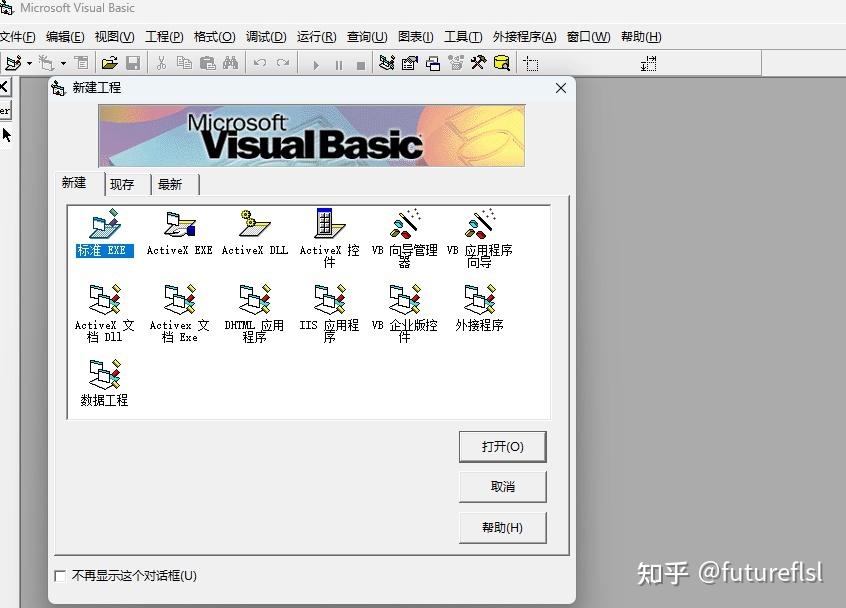Click the Add Standard EXE project toolbar icon

(13, 63)
